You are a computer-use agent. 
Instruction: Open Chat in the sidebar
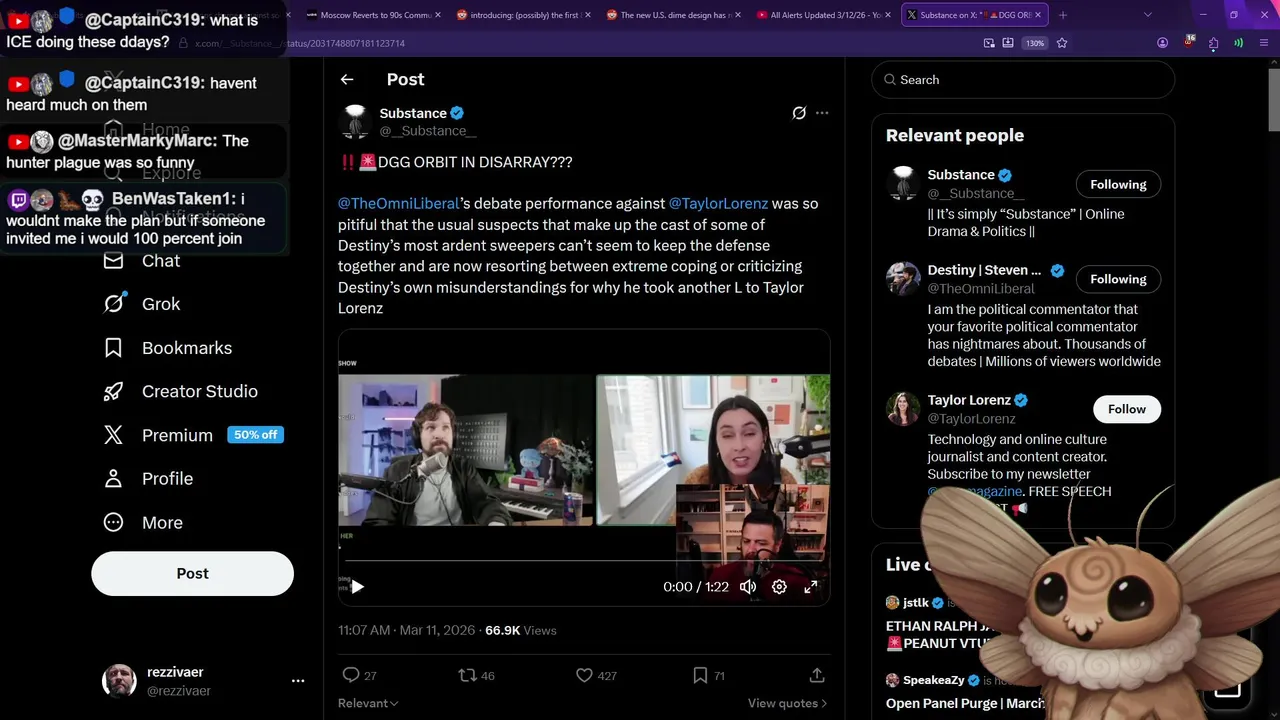(x=143, y=261)
